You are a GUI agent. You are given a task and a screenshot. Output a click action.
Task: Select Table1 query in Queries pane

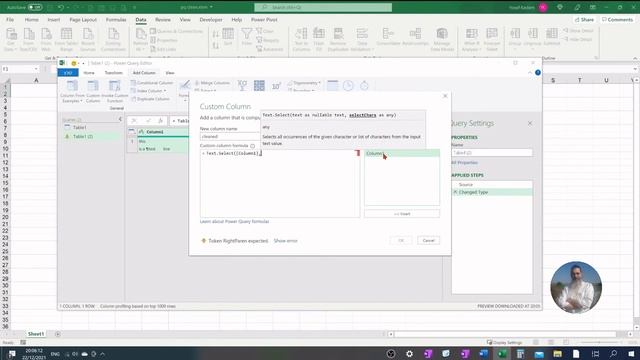click(79, 127)
